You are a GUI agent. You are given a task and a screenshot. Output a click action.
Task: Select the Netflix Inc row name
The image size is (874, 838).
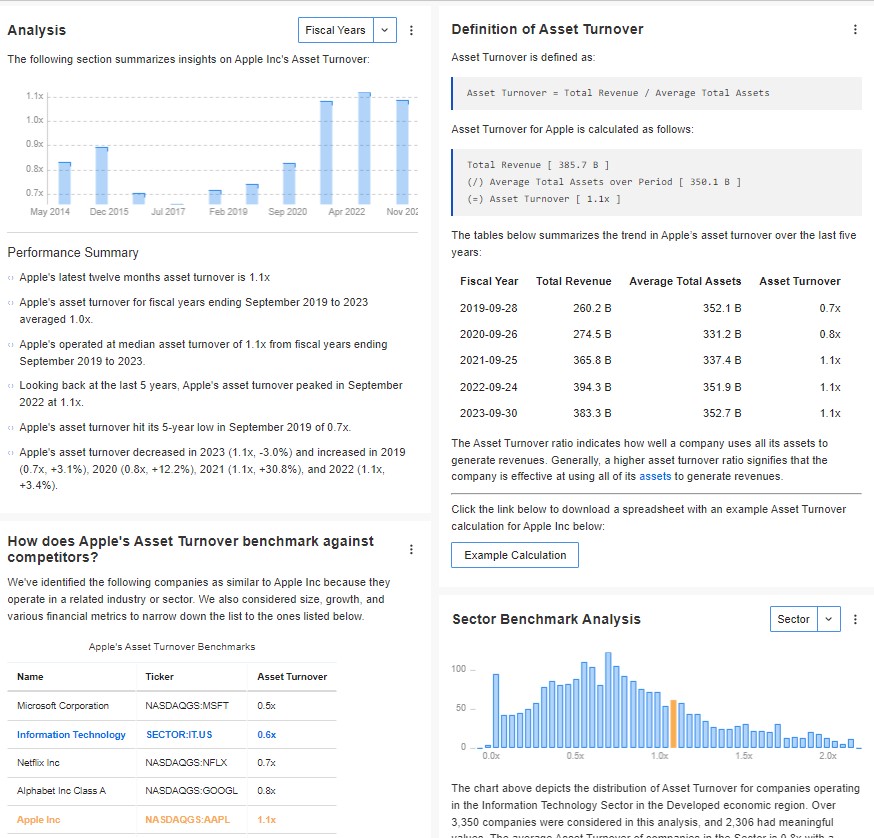click(38, 762)
